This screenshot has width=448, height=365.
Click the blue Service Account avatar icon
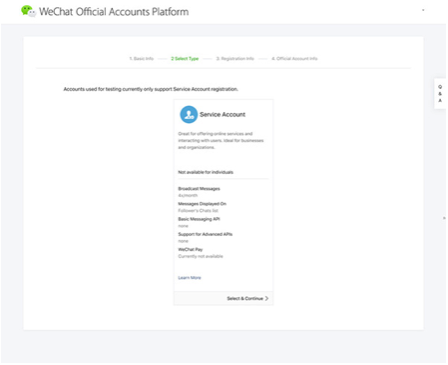coord(189,115)
